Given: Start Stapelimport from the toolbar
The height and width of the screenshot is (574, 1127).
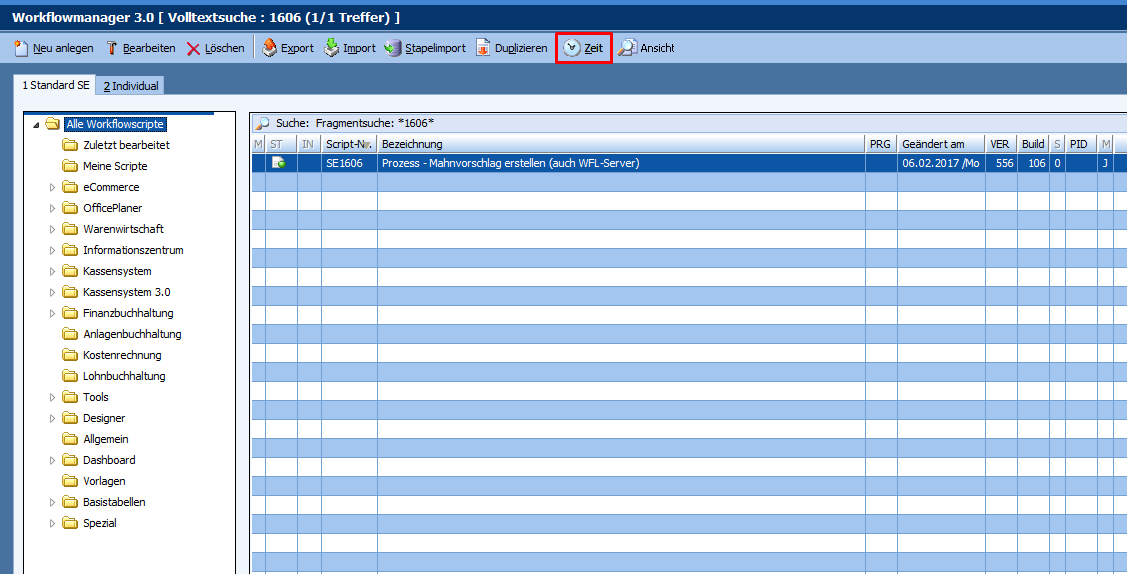Looking at the screenshot, I should [x=393, y=48].
